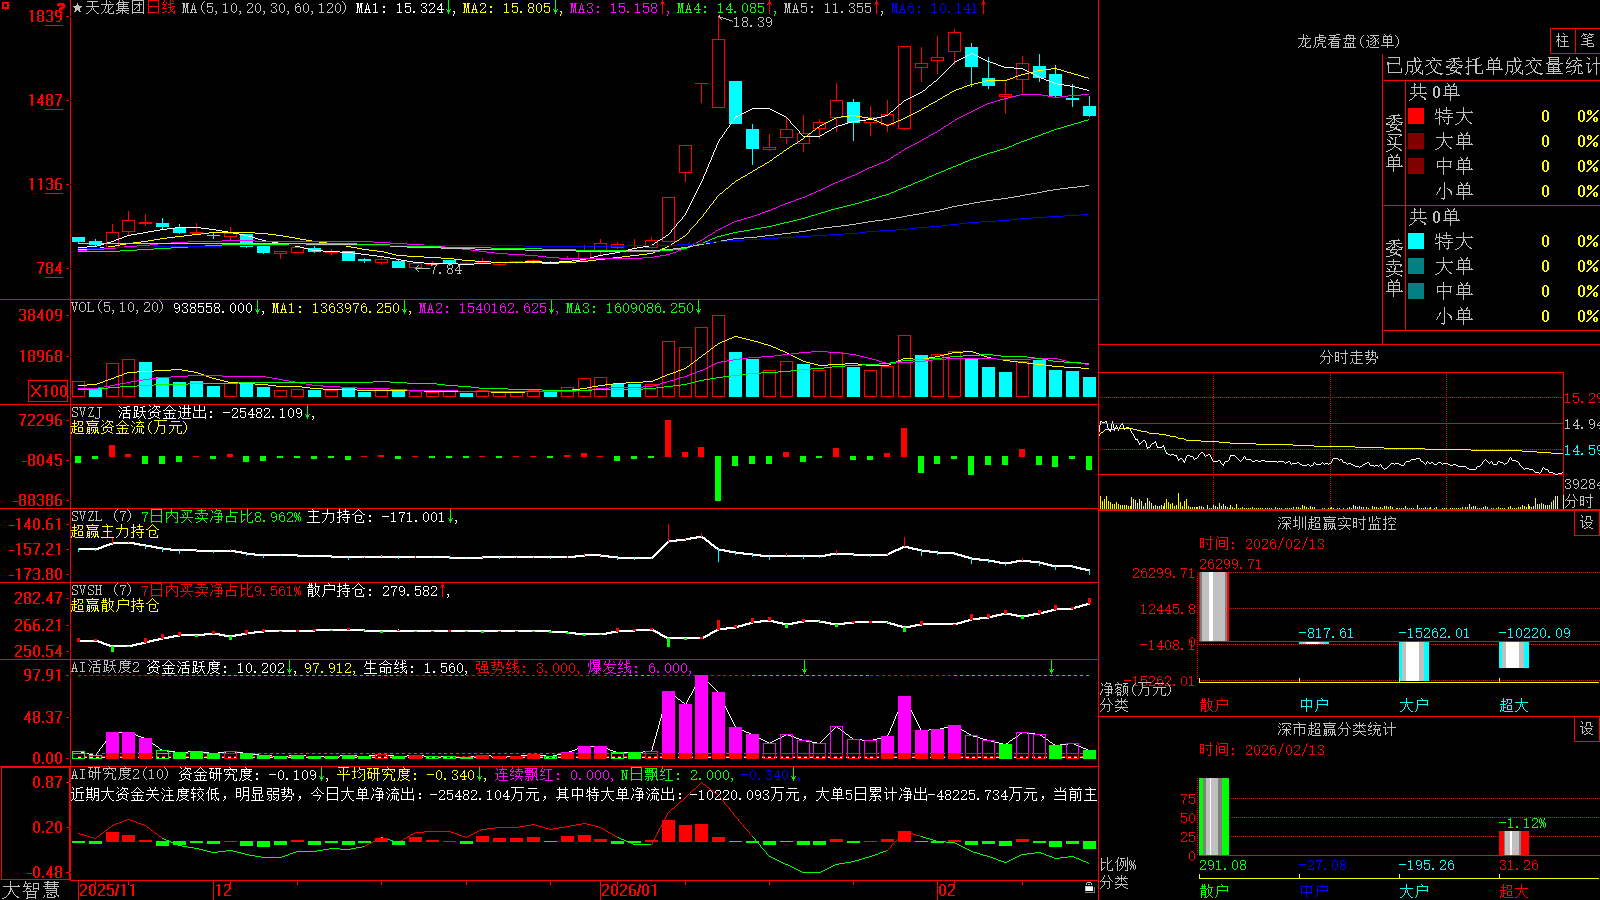The image size is (1600, 900).
Task: Click MA6: 10.141 value in the main chart header
Action: tap(934, 8)
